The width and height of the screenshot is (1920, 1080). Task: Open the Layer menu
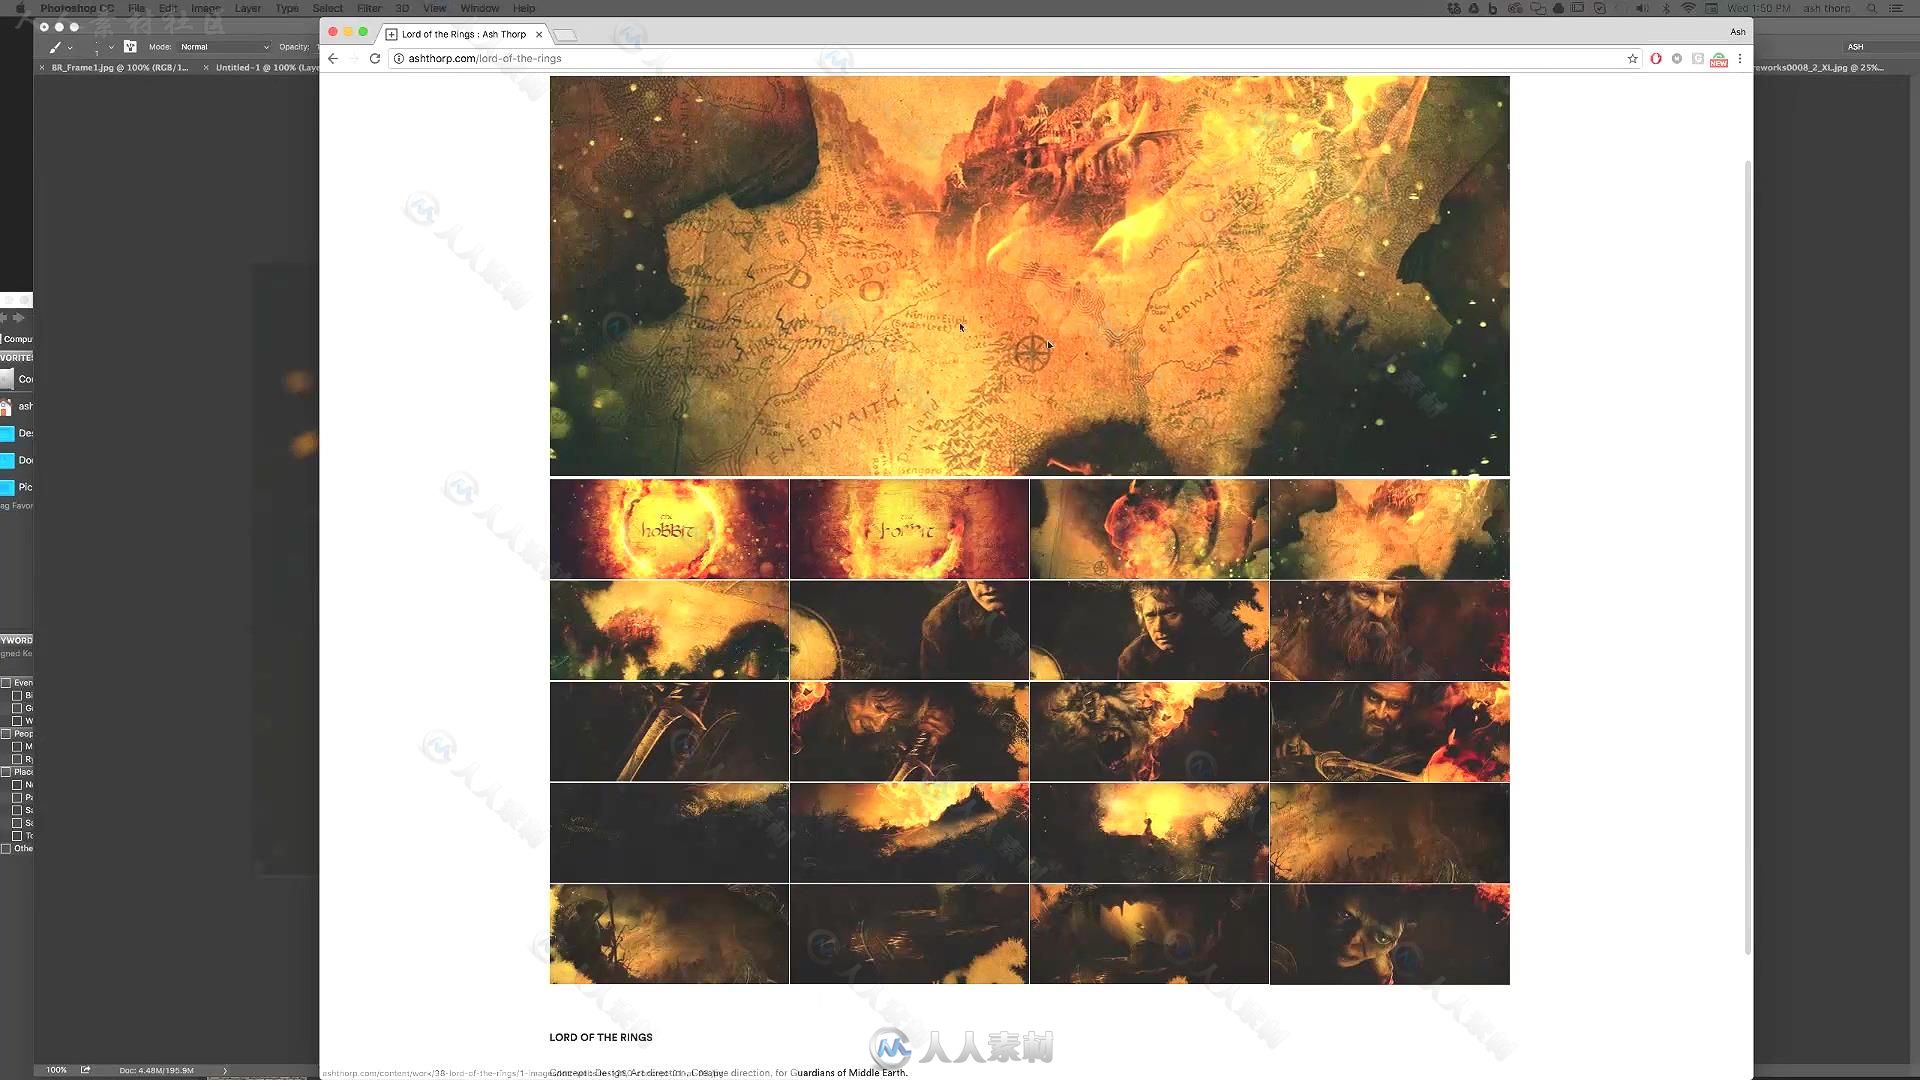pyautogui.click(x=248, y=8)
